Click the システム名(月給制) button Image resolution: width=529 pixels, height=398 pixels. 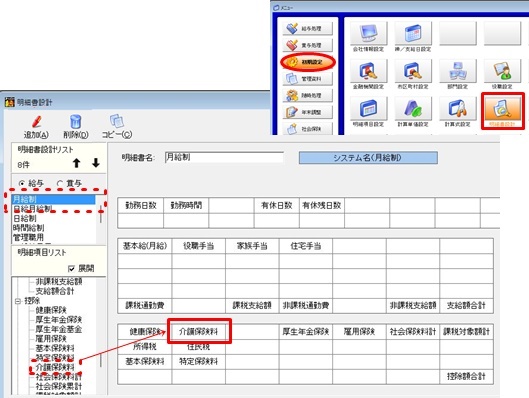click(x=368, y=158)
